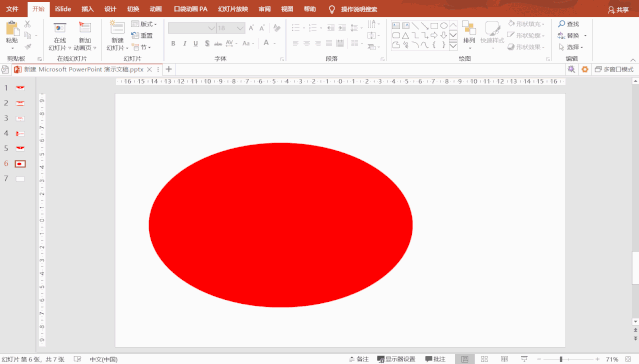Click the Slideshow view icon in status bar
The height and width of the screenshot is (364, 639).
pyautogui.click(x=524, y=359)
